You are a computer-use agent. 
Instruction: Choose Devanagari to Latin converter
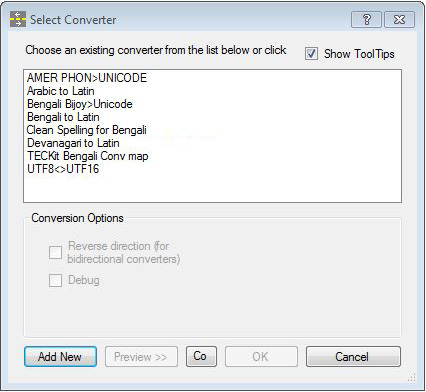[x=73, y=143]
